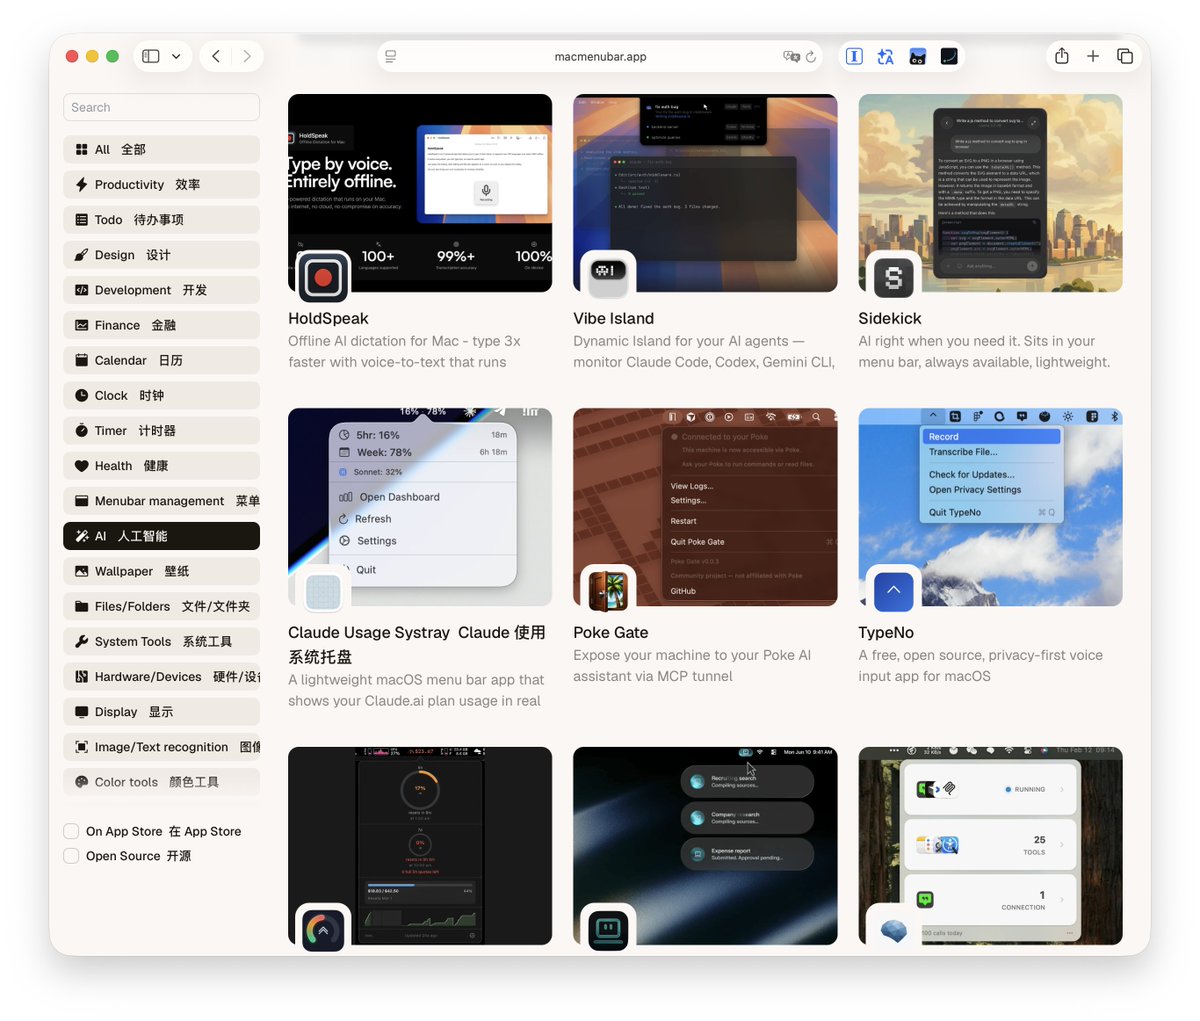Open the Claude Usage Systray title link

417,644
